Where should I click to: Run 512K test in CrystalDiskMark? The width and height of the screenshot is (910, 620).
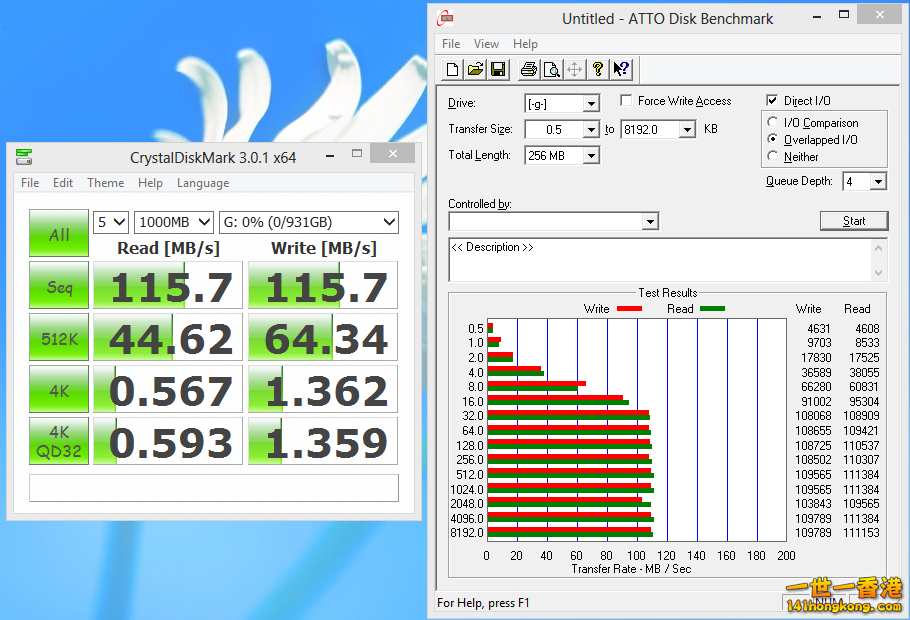click(59, 337)
